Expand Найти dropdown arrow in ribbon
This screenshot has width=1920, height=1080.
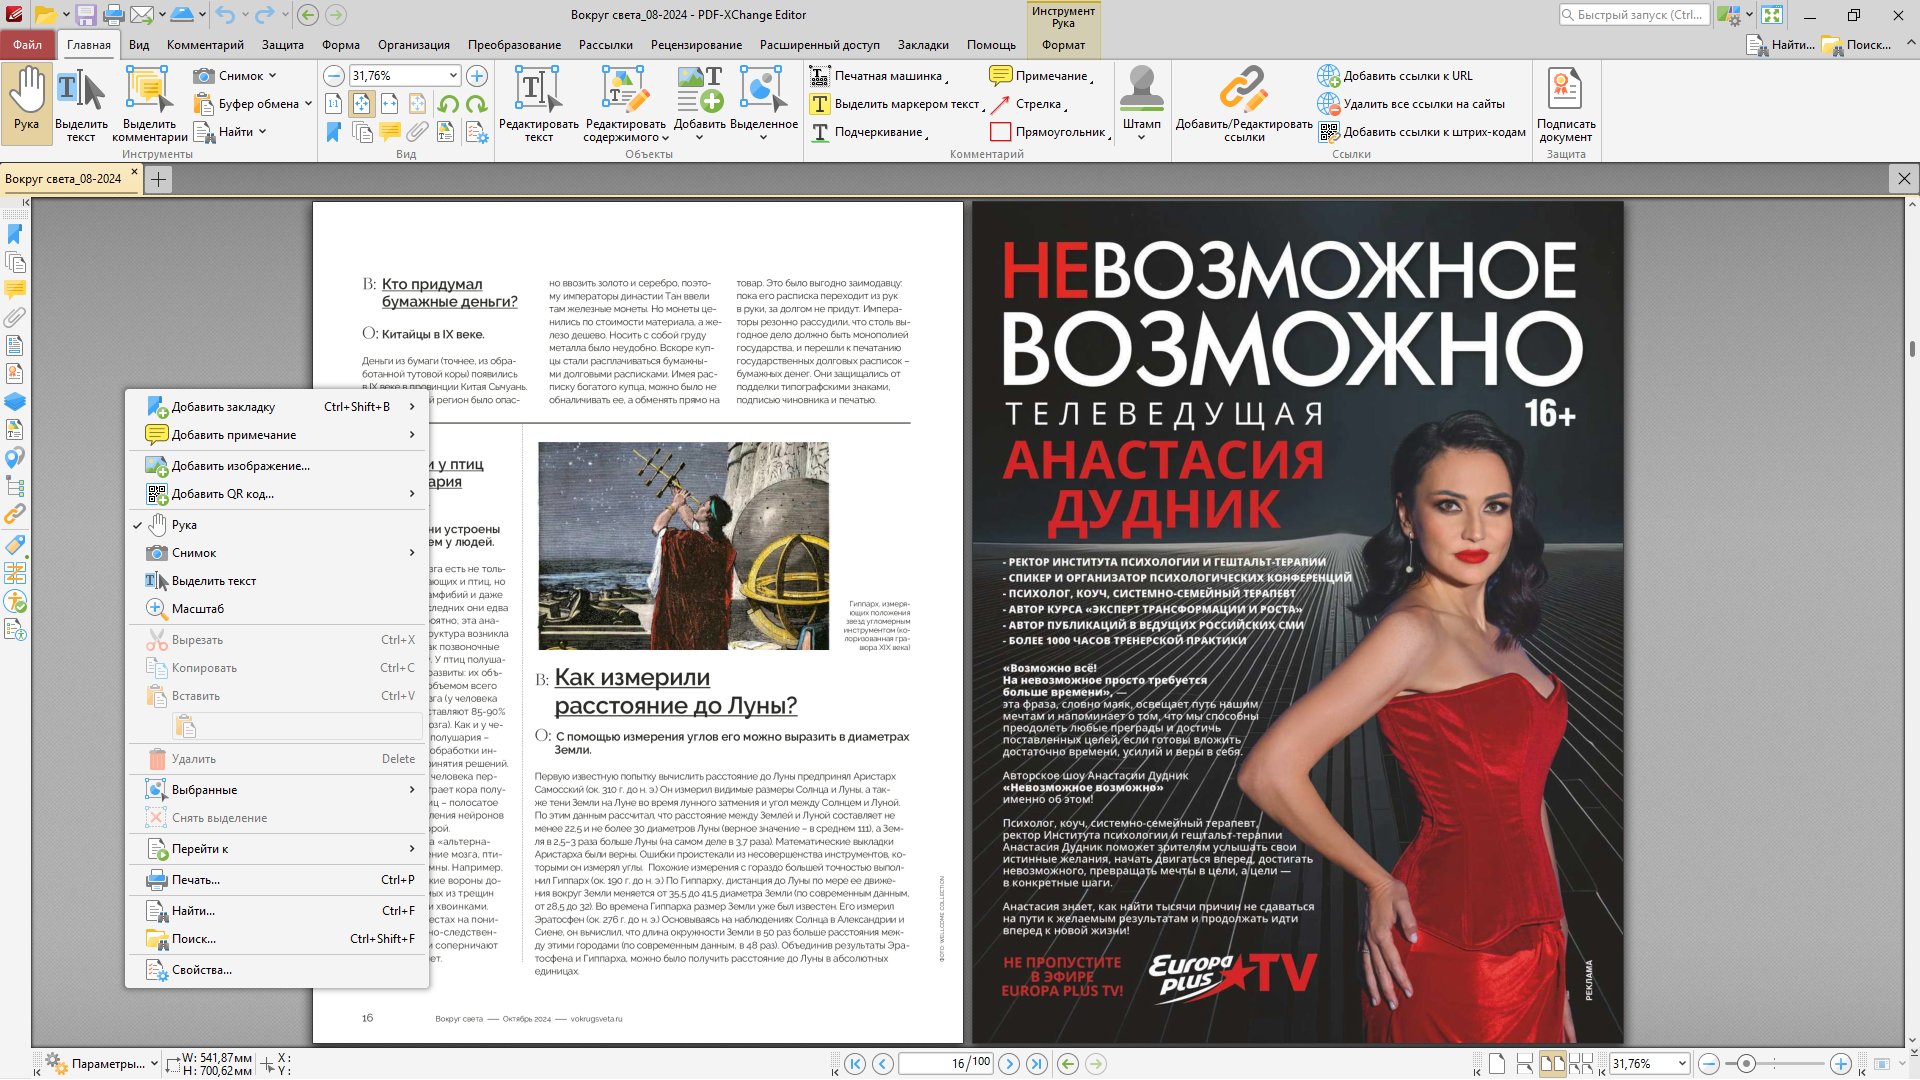click(262, 132)
